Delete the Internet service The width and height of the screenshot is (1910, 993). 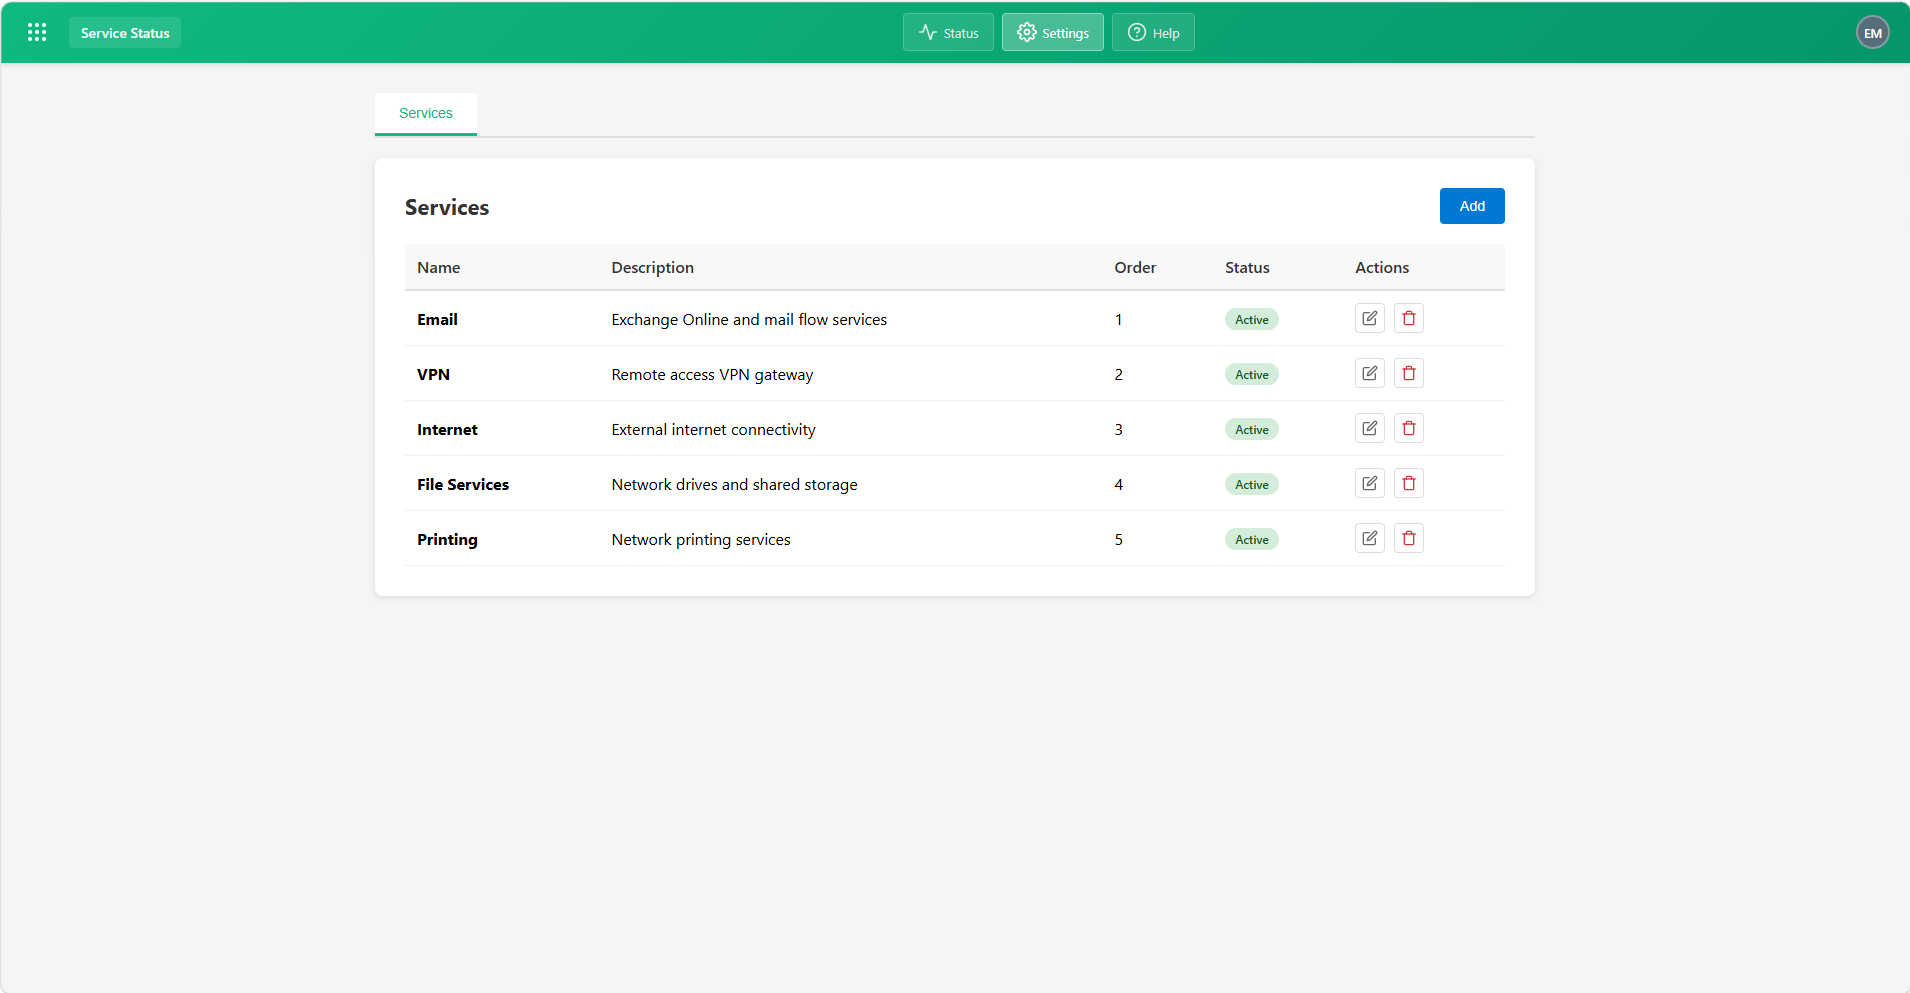(1409, 428)
